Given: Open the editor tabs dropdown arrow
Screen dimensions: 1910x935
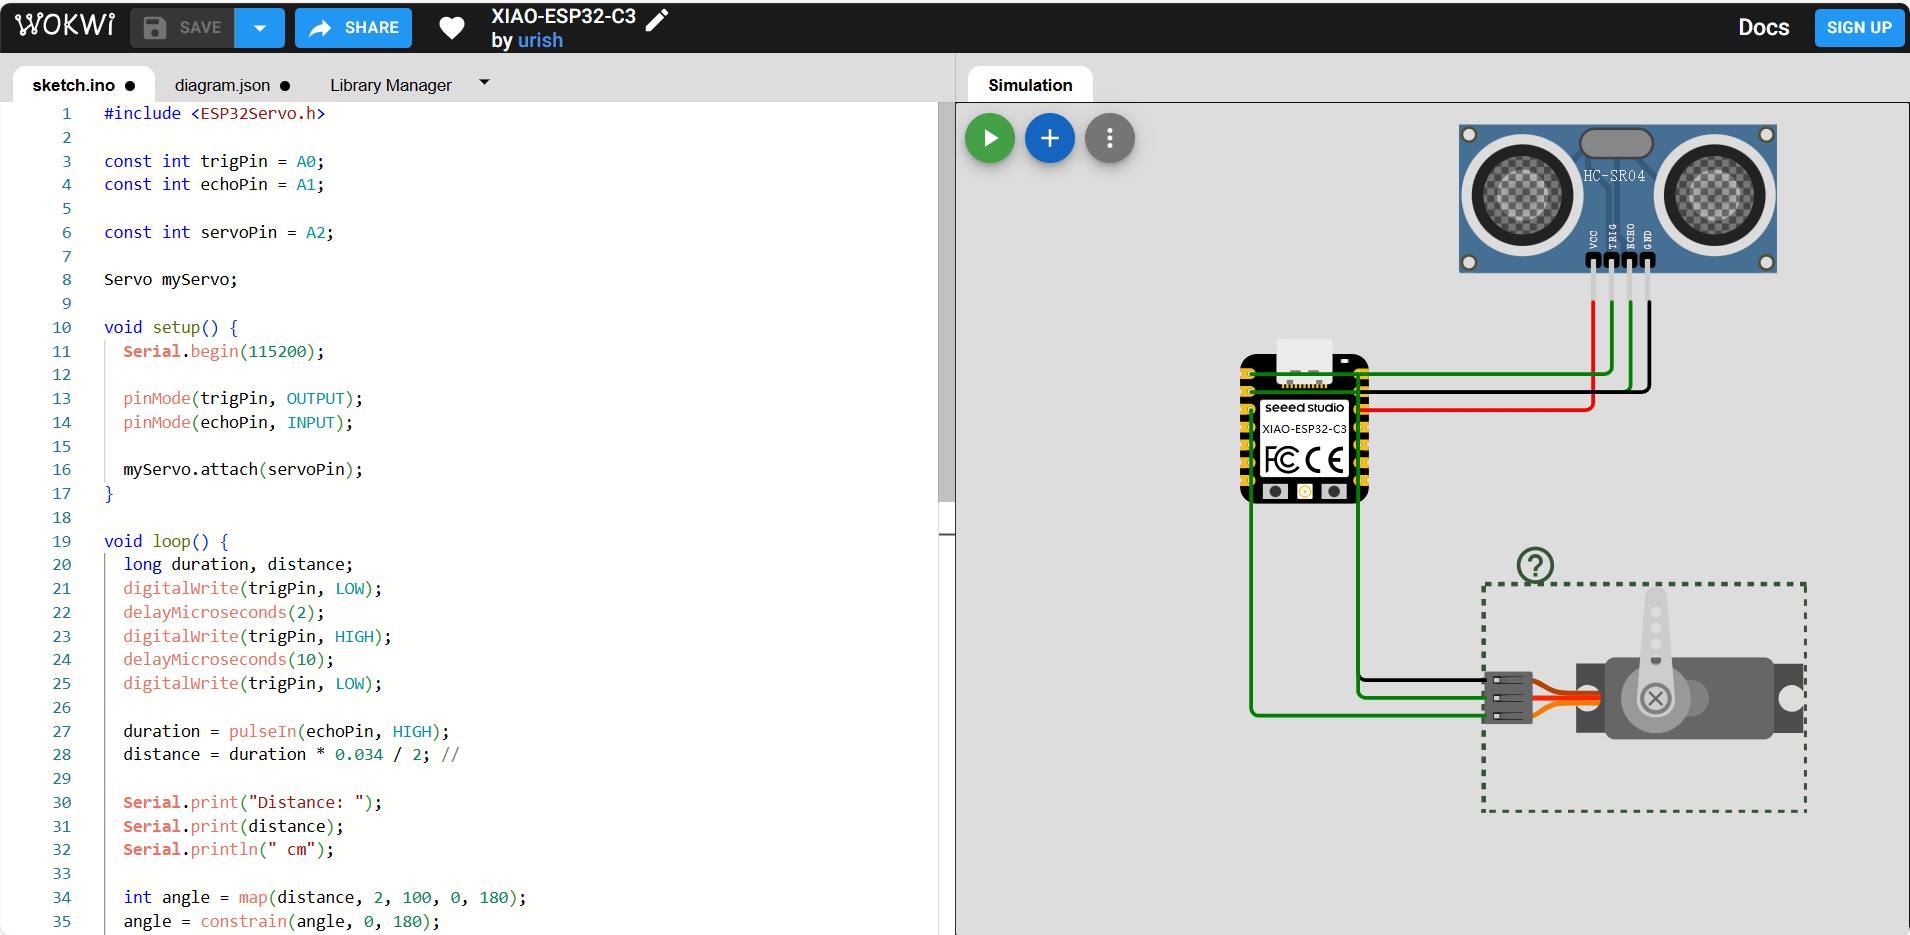Looking at the screenshot, I should [x=485, y=83].
